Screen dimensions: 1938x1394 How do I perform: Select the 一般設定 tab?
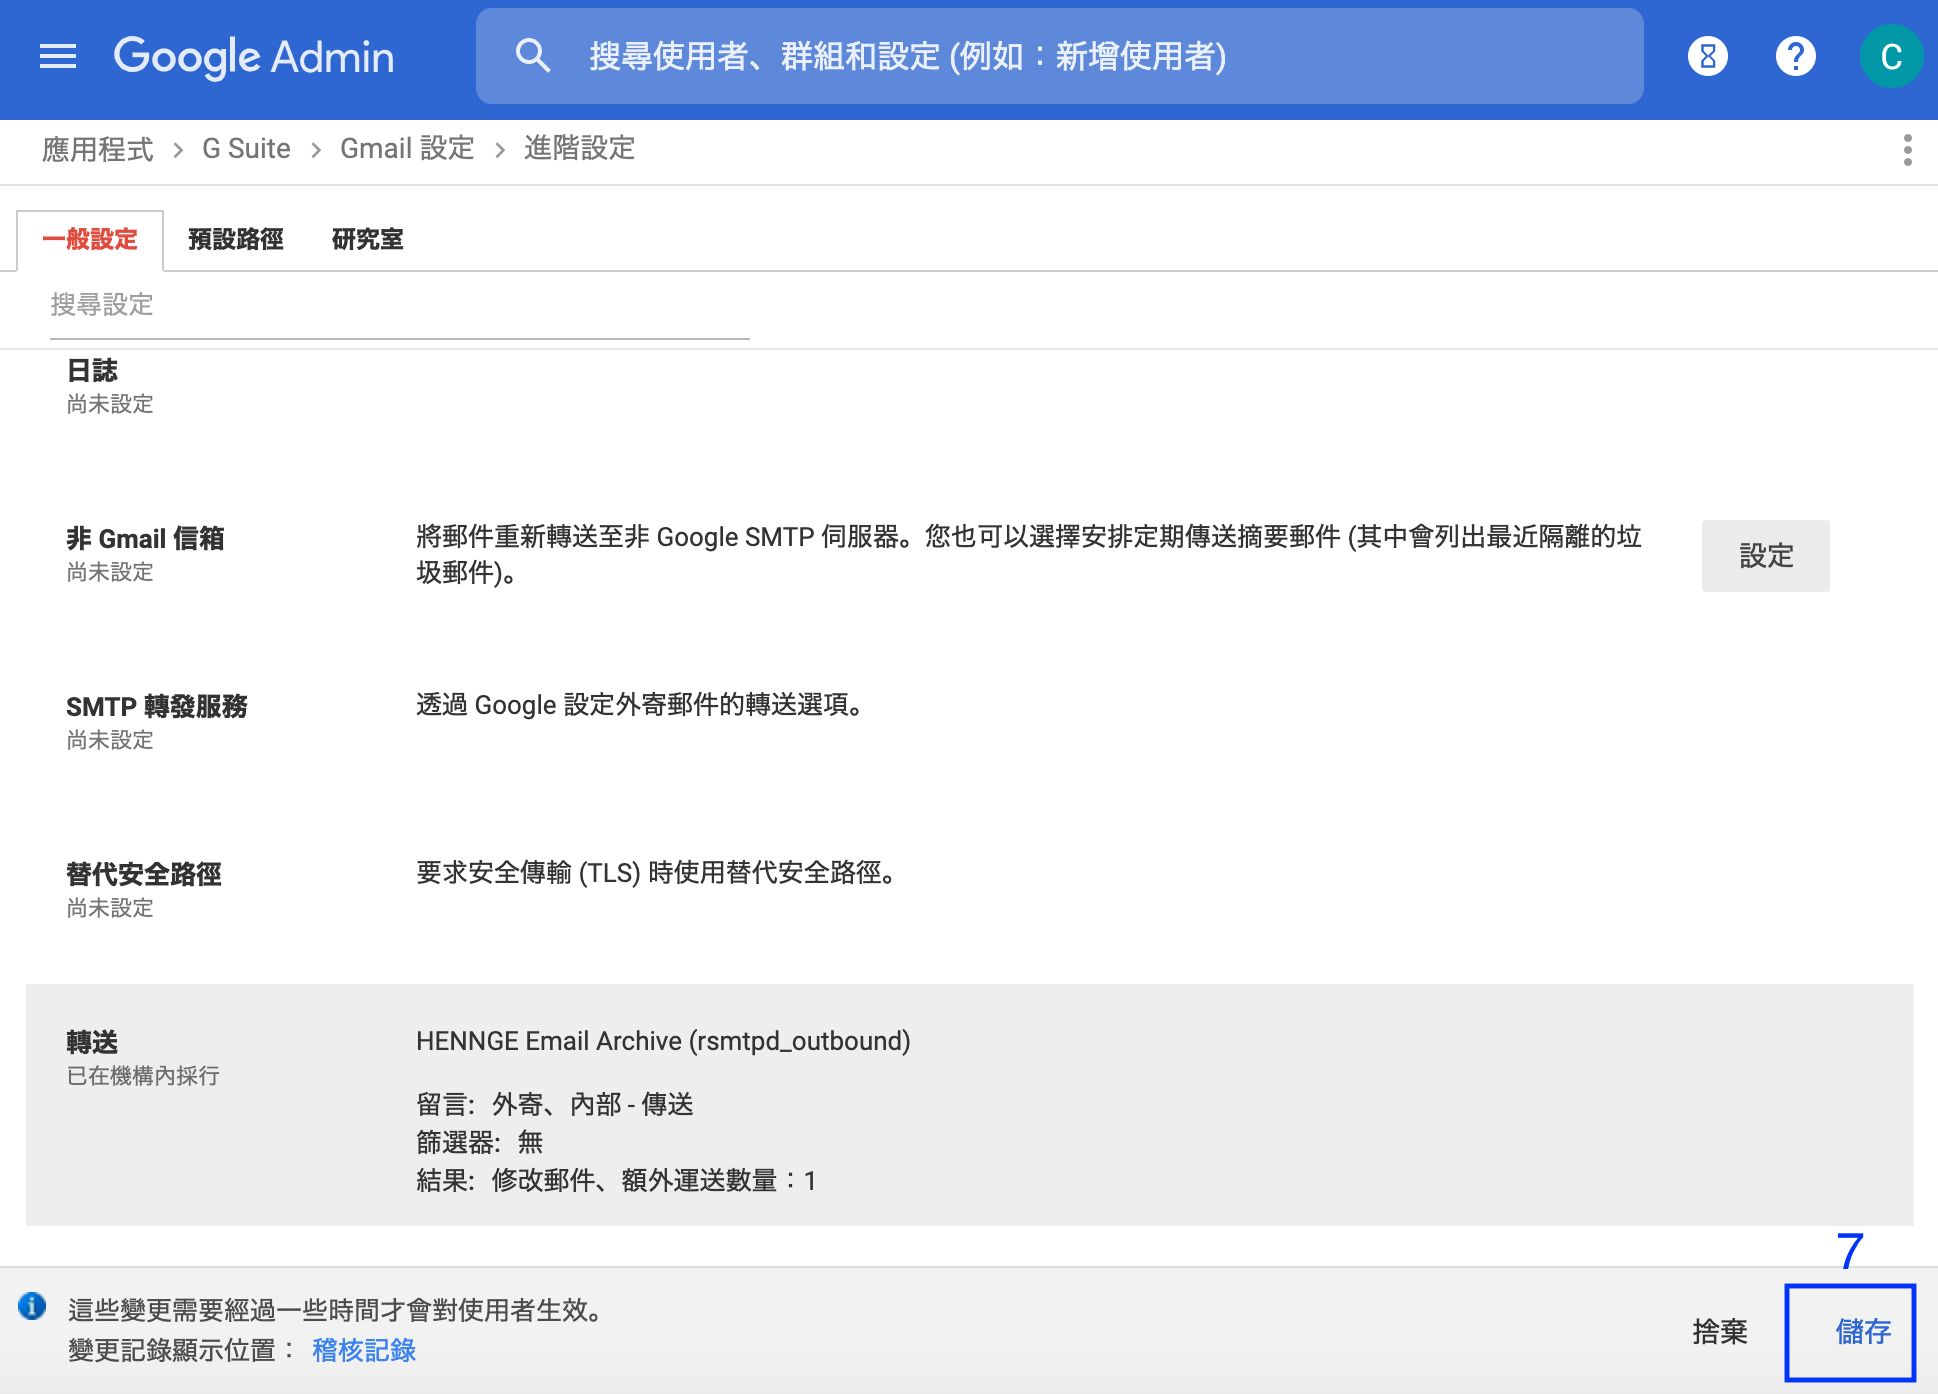tap(90, 240)
